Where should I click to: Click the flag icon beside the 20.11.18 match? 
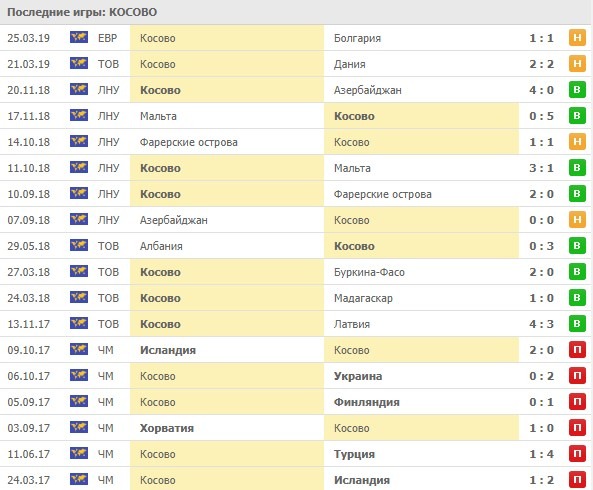point(79,90)
